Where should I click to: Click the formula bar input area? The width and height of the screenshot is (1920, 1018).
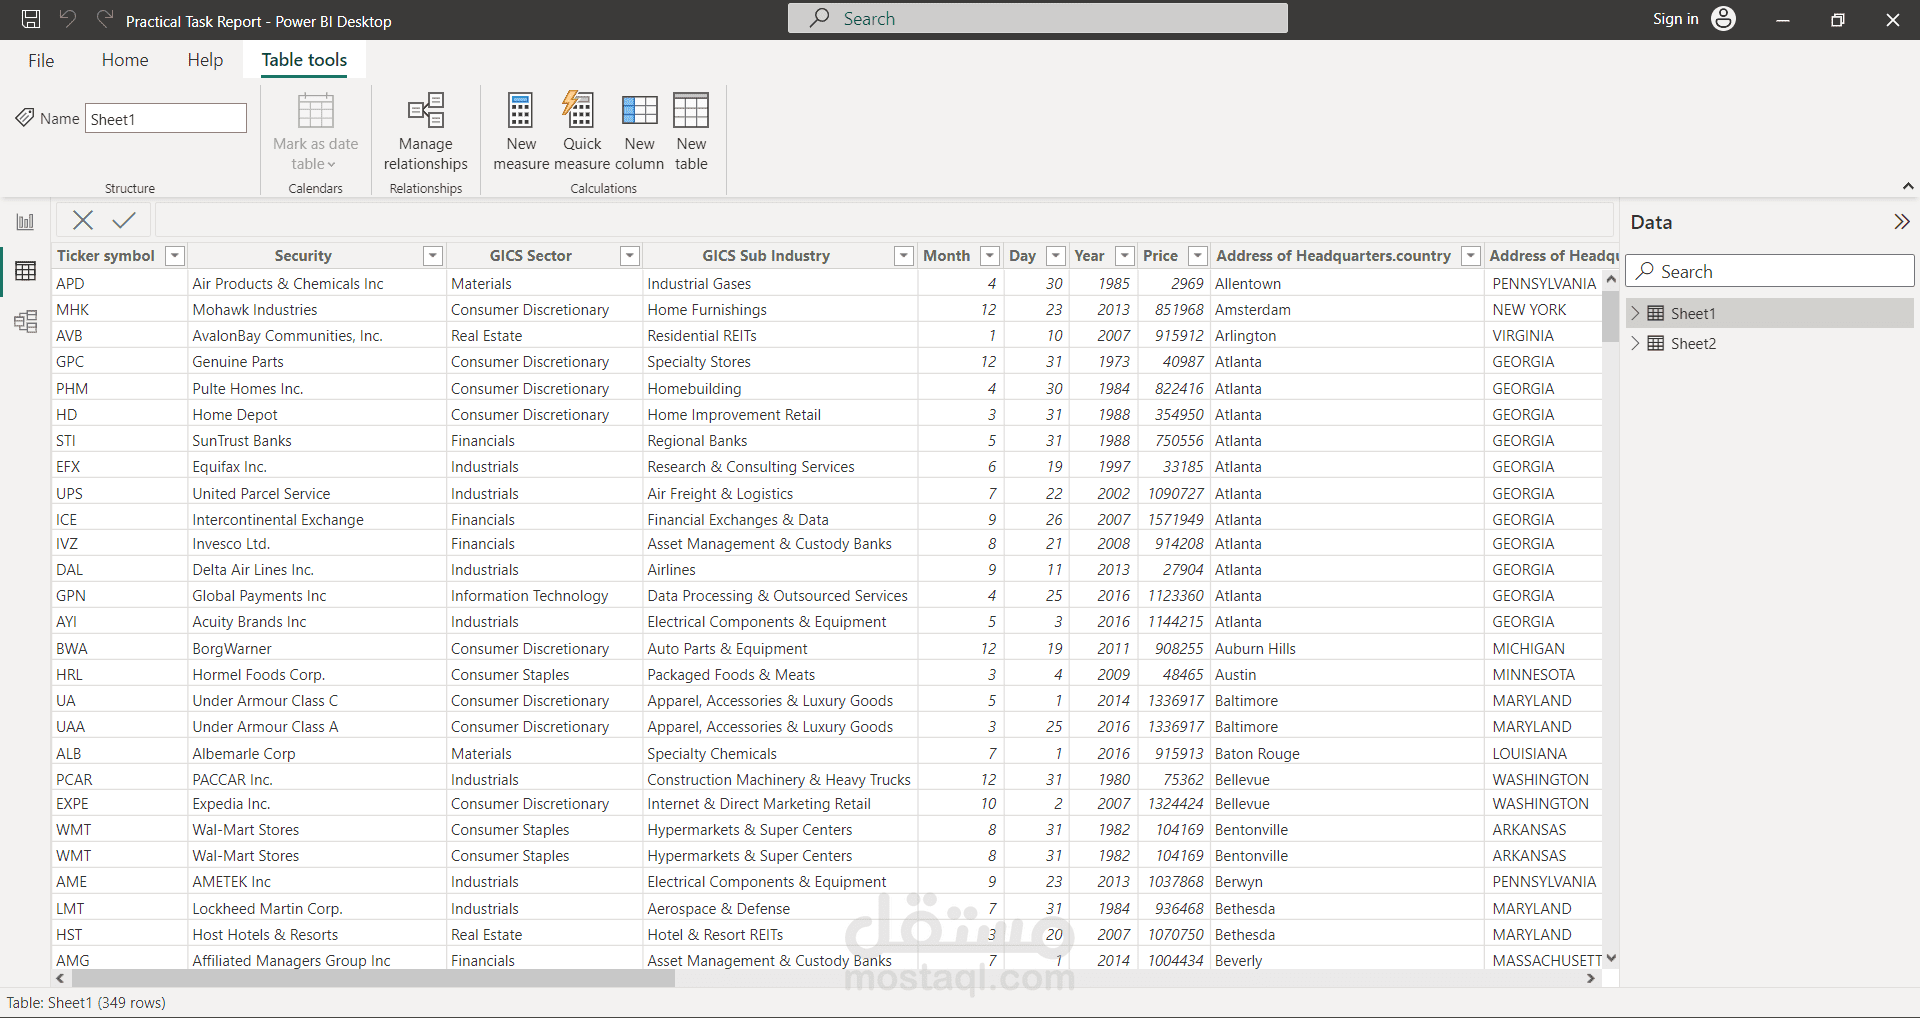tap(884, 220)
